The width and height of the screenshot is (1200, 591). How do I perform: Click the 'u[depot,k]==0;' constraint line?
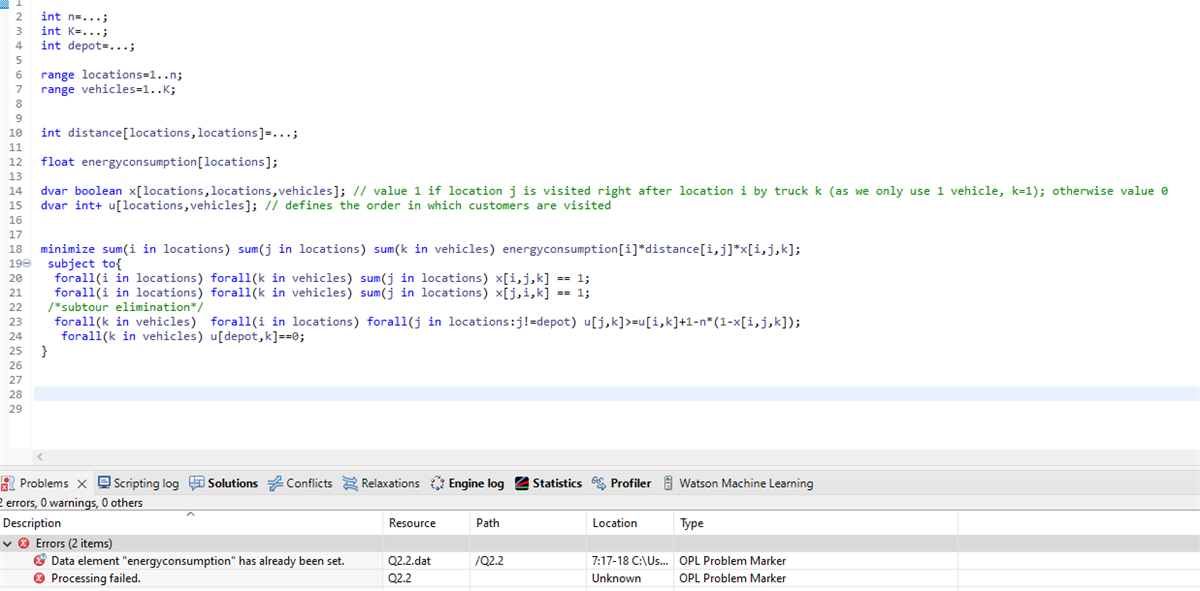point(182,336)
